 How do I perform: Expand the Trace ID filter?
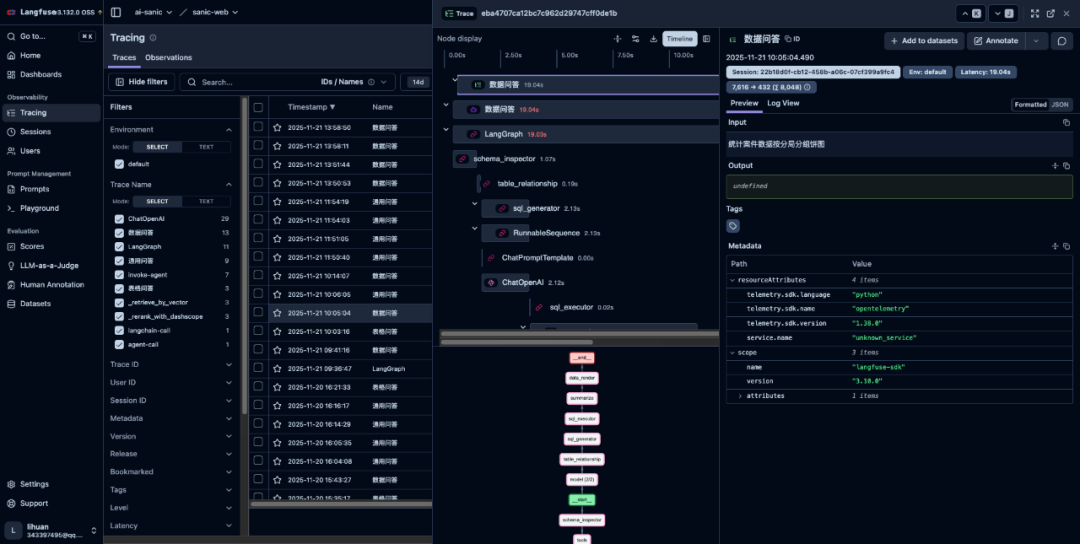click(x=229, y=364)
